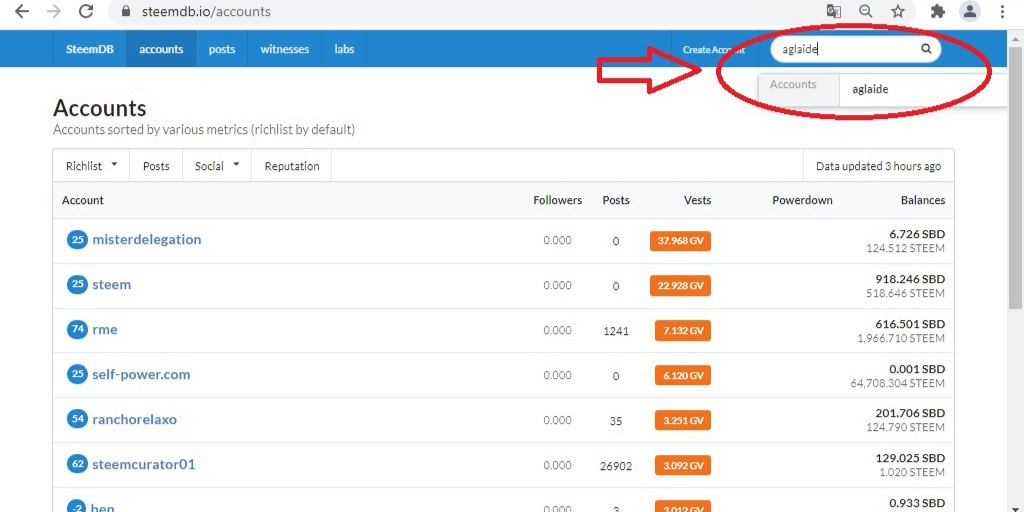Image resolution: width=1024 pixels, height=512 pixels.
Task: Open the SteemDB home menu item
Action: 90,49
